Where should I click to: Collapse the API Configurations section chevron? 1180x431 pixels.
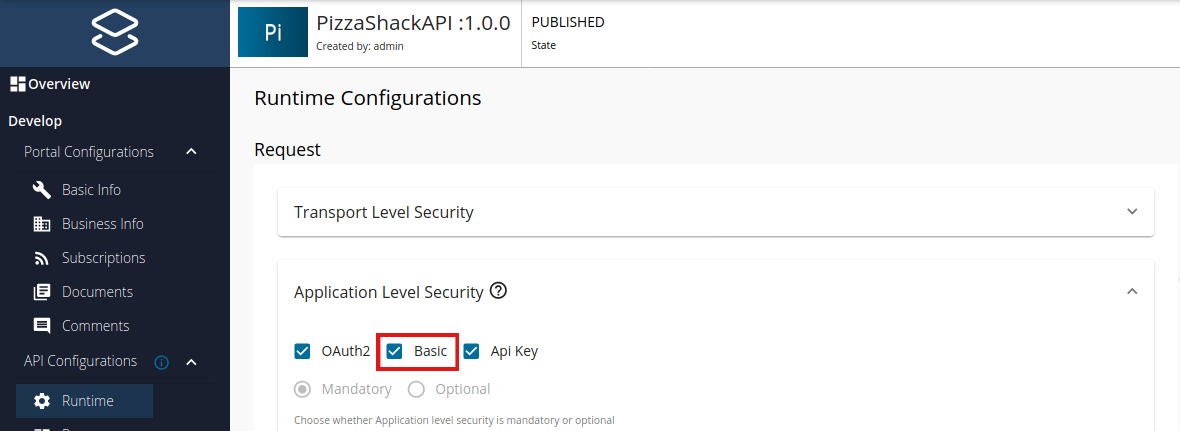click(191, 362)
